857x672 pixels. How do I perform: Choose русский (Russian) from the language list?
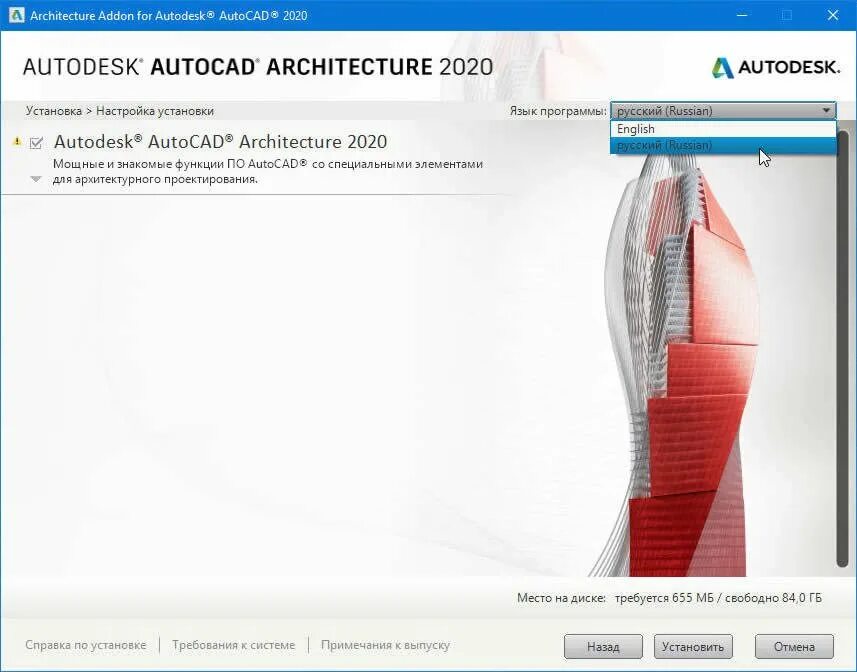tap(723, 145)
